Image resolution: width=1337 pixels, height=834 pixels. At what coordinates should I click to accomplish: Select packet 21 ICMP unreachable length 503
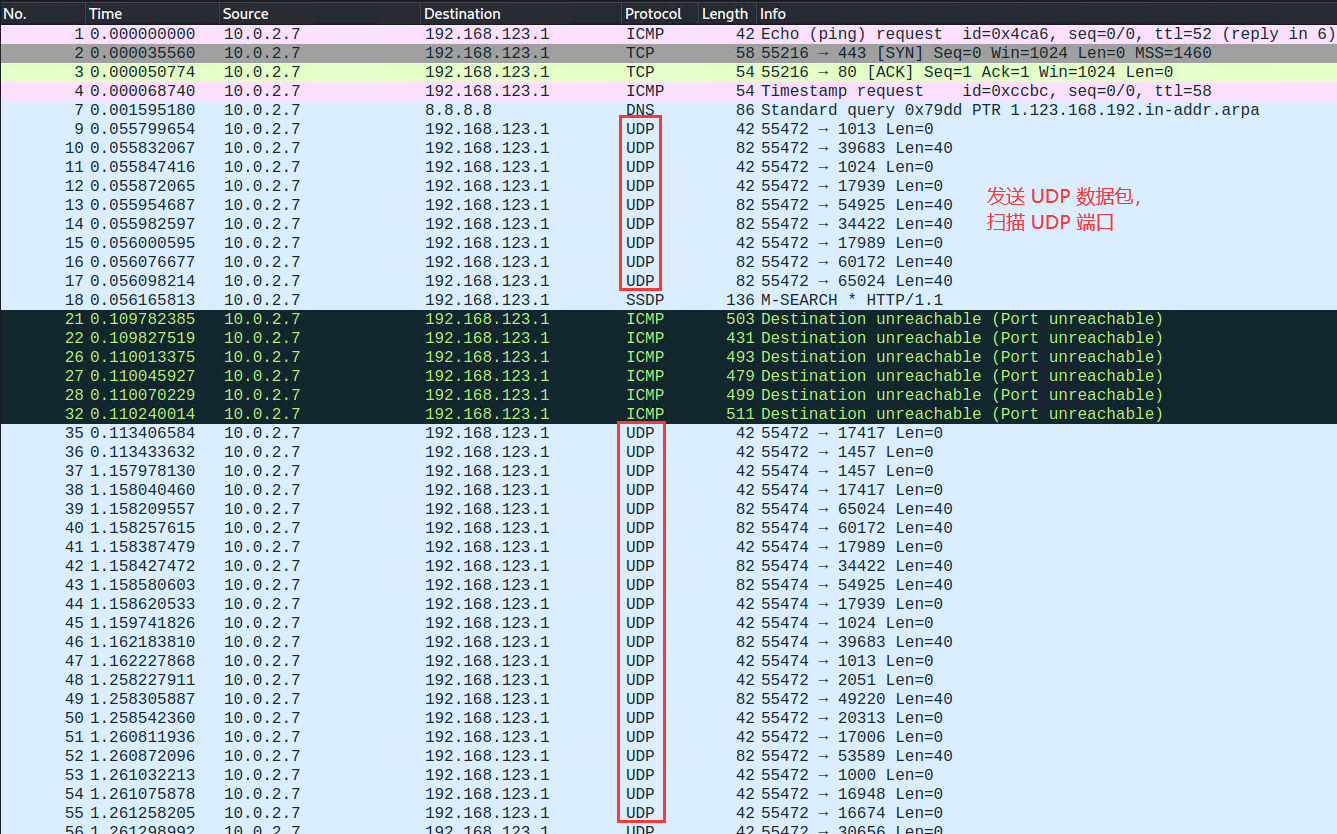click(x=668, y=319)
